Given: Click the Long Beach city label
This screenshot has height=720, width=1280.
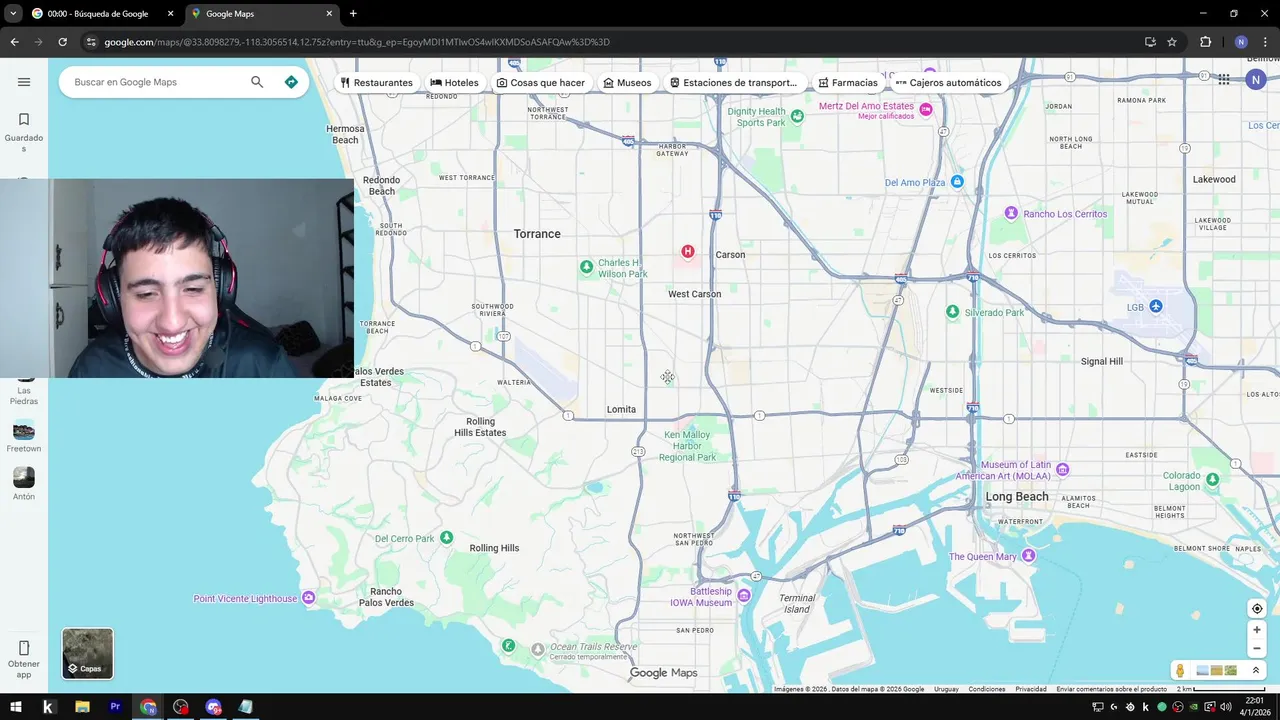Looking at the screenshot, I should [x=1017, y=497].
